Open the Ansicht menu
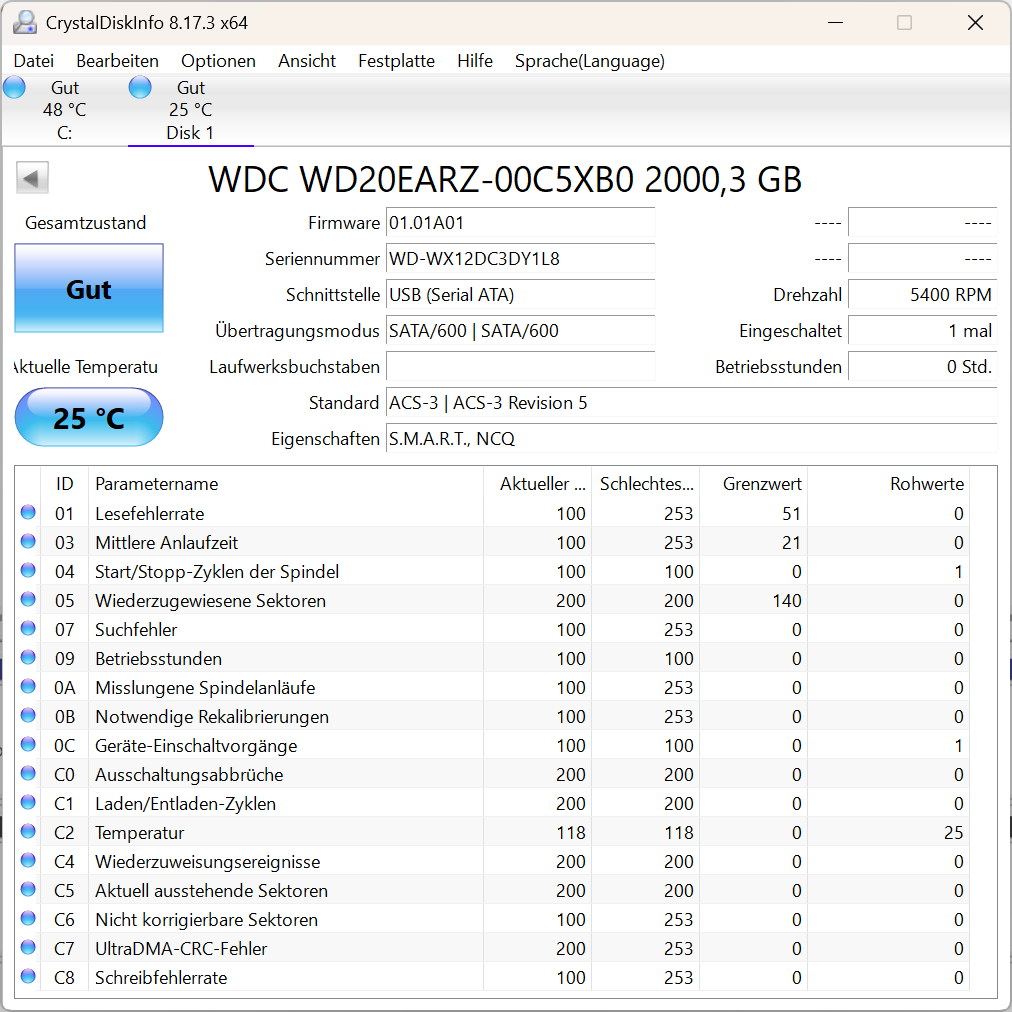 click(x=307, y=61)
